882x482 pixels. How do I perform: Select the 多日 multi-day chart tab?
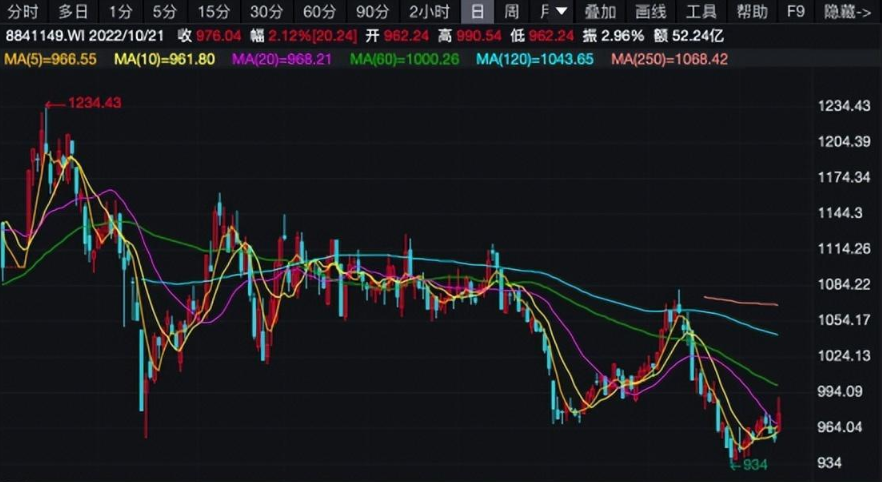[73, 12]
